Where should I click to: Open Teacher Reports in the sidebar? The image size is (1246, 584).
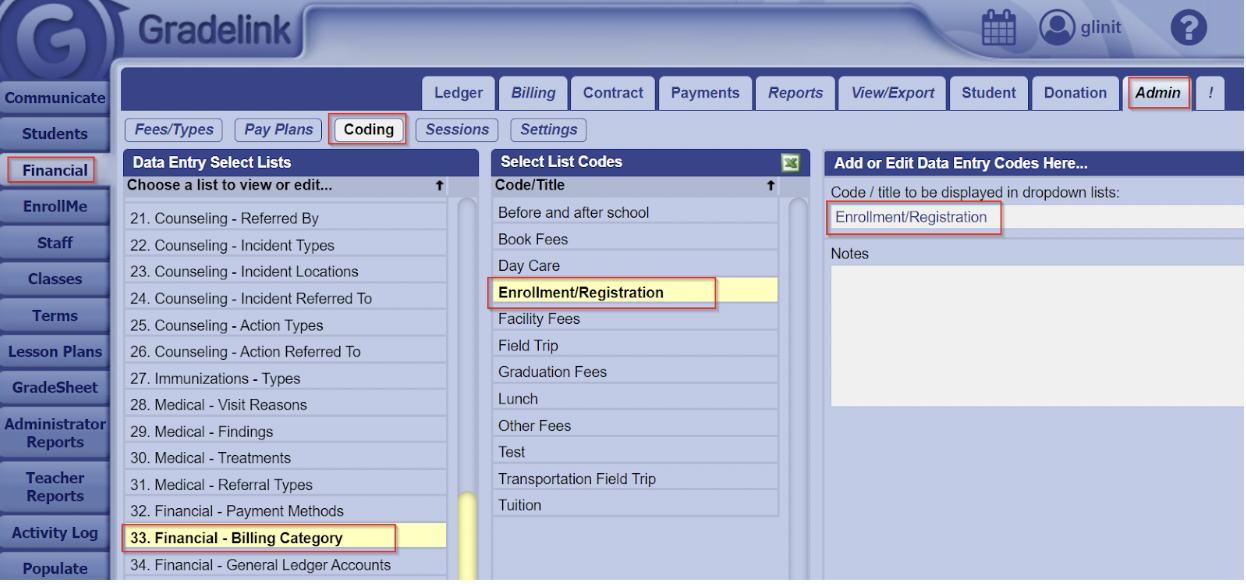click(54, 487)
